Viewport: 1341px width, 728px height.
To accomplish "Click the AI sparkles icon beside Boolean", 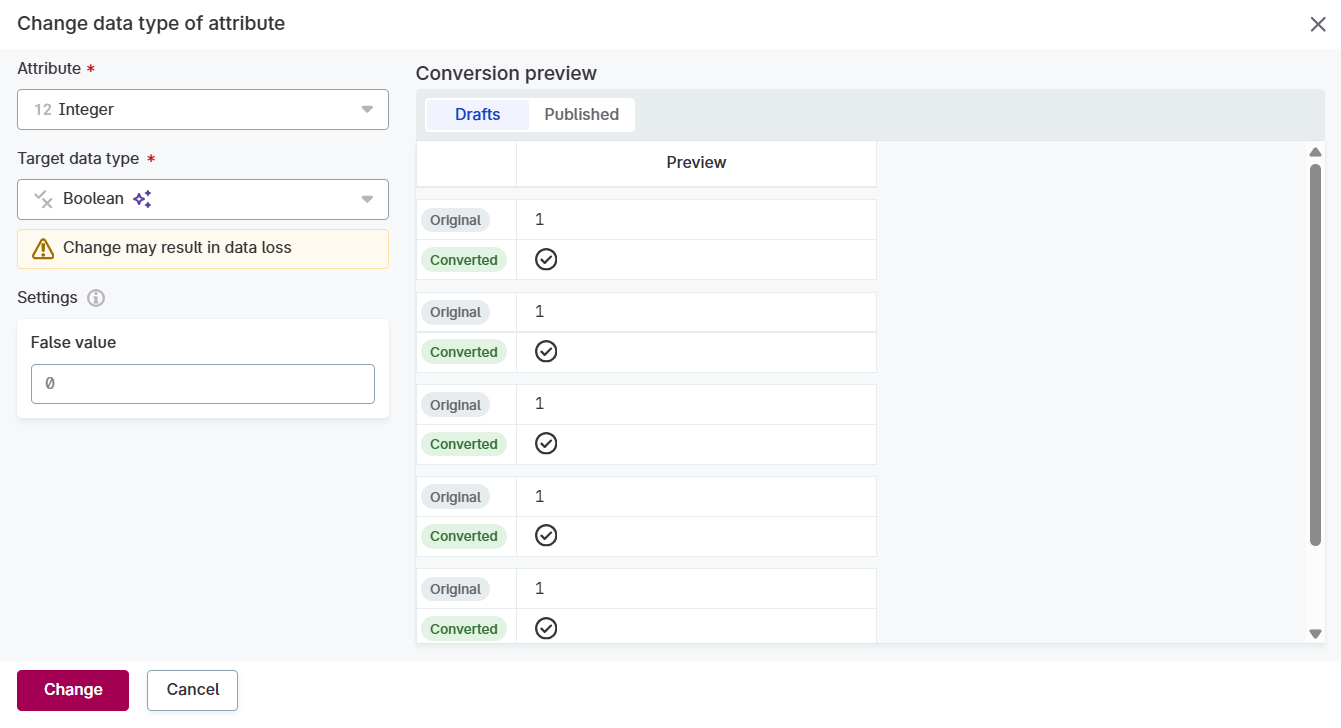I will (x=141, y=199).
